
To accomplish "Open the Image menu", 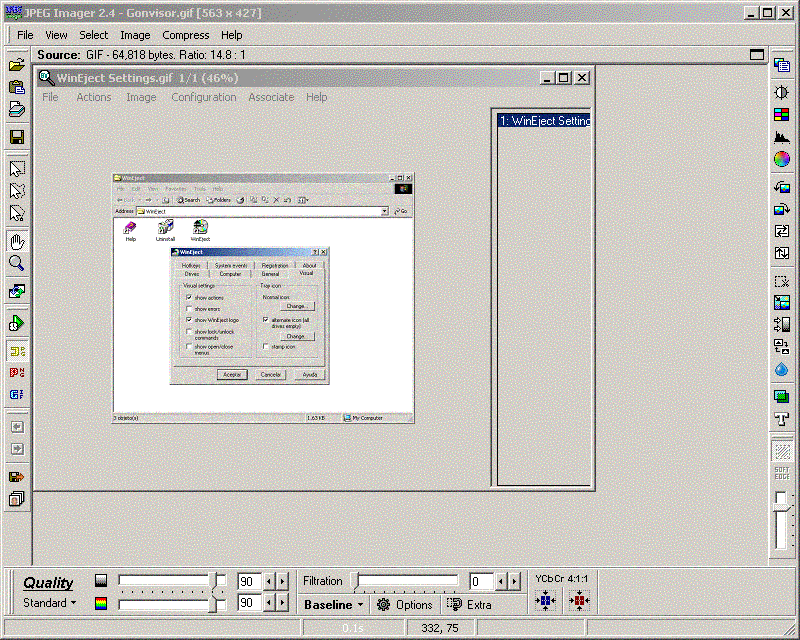I will (135, 35).
